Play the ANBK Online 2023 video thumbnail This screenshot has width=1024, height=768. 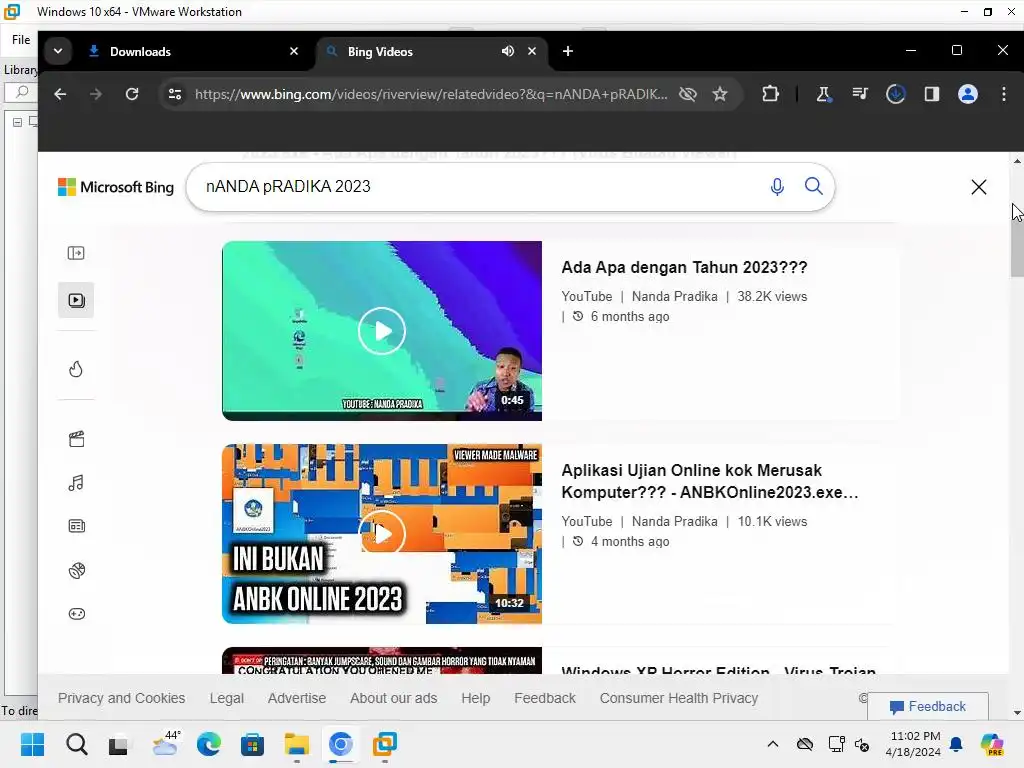tap(382, 534)
